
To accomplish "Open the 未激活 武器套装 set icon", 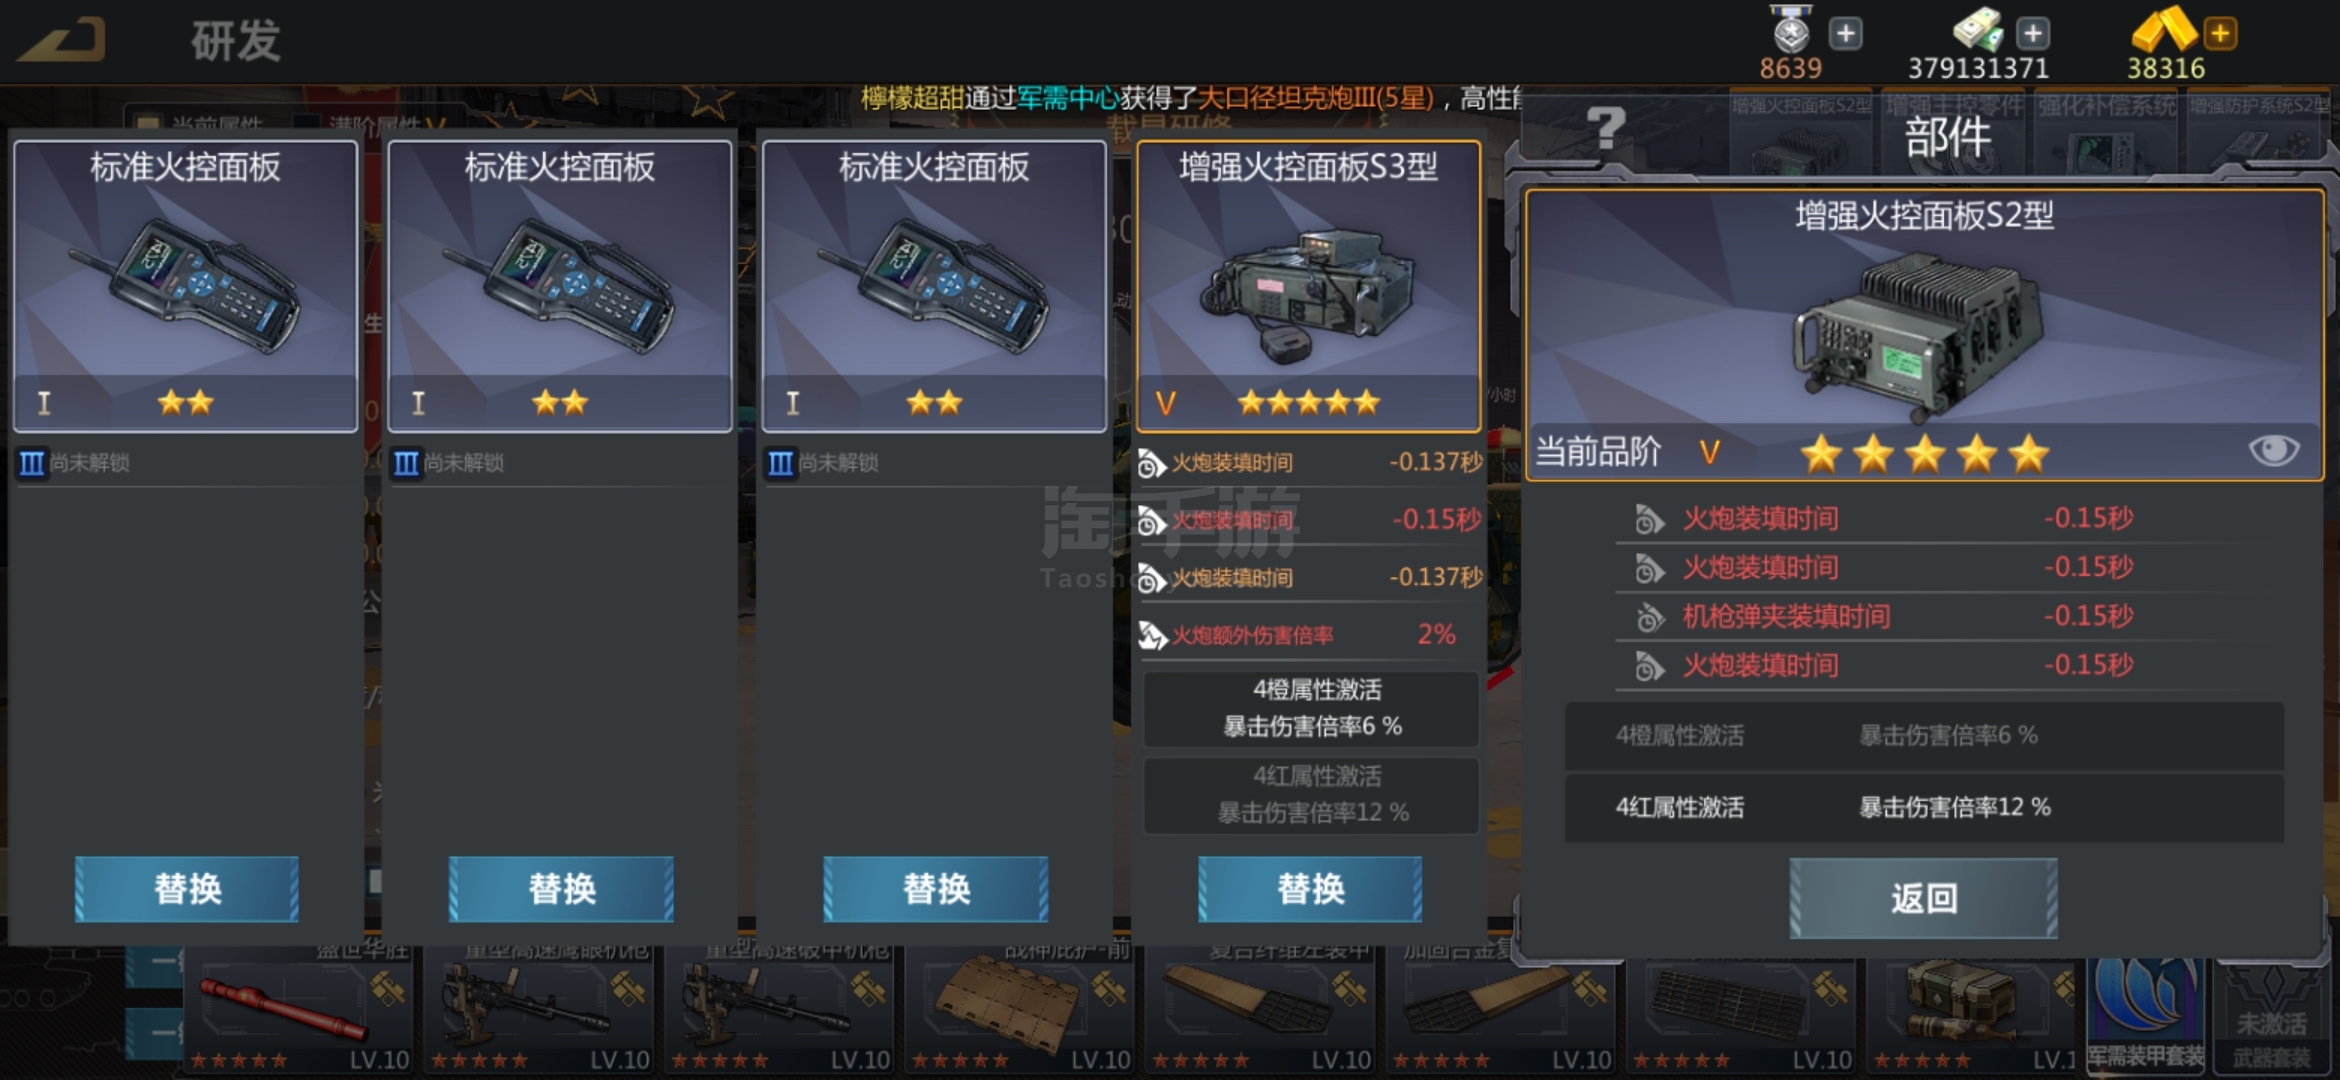I will point(2271,1015).
